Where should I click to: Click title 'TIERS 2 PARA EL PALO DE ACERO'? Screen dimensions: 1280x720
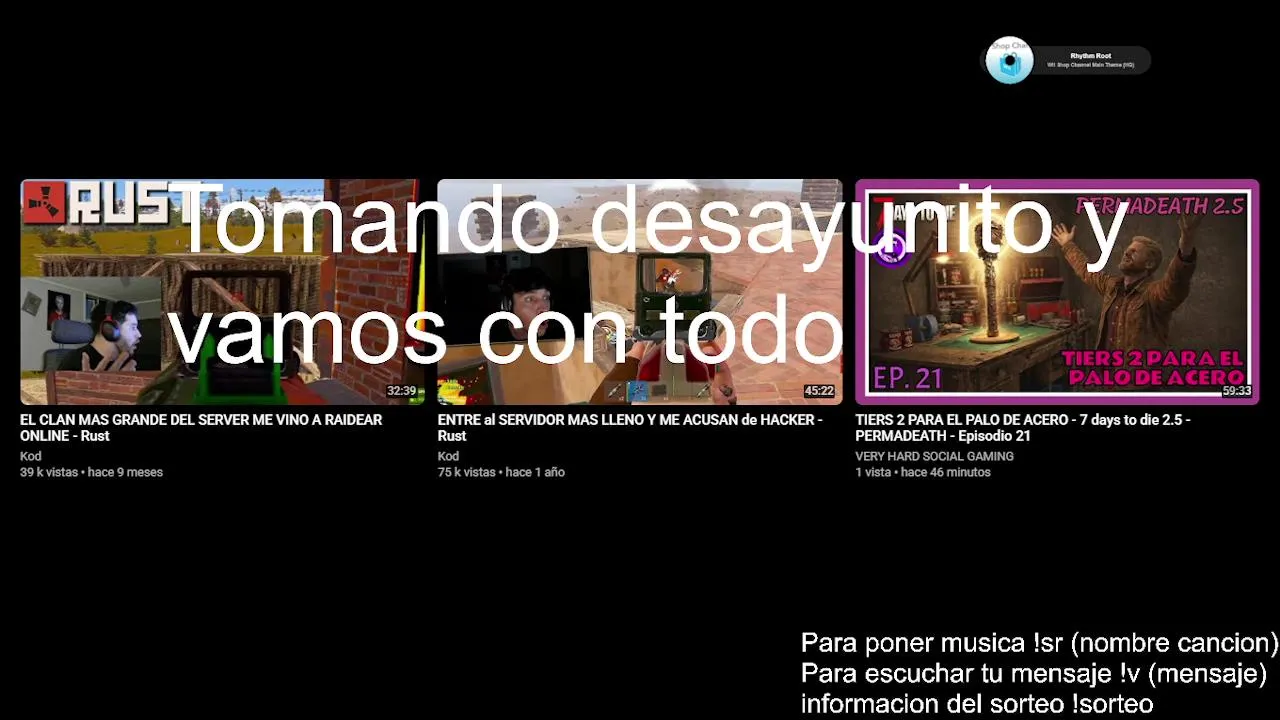[x=1022, y=428]
